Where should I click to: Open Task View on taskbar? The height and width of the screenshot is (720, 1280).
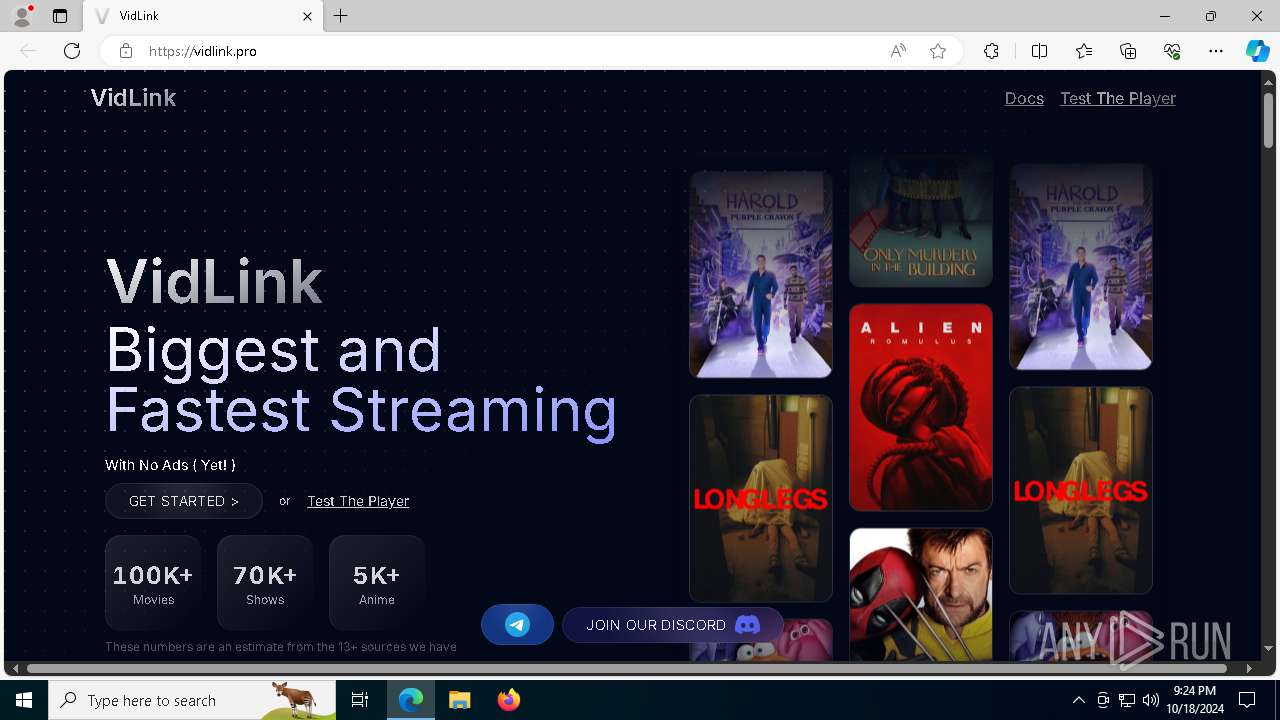coord(360,700)
